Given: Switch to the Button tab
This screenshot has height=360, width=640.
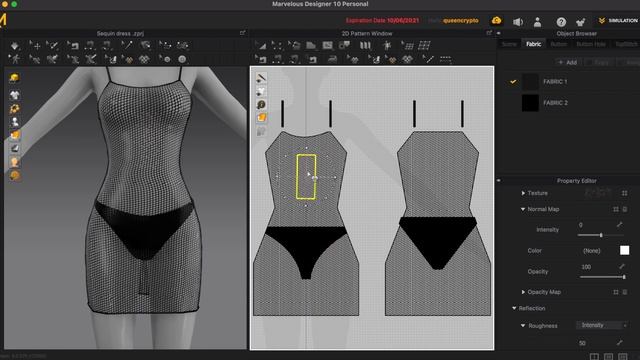Looking at the screenshot, I should coord(559,44).
